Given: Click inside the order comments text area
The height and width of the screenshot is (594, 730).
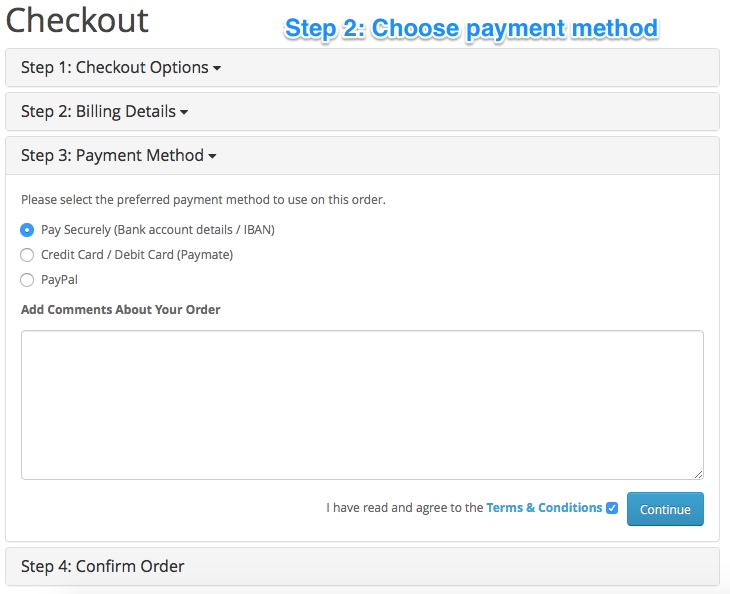Looking at the screenshot, I should tap(362, 405).
